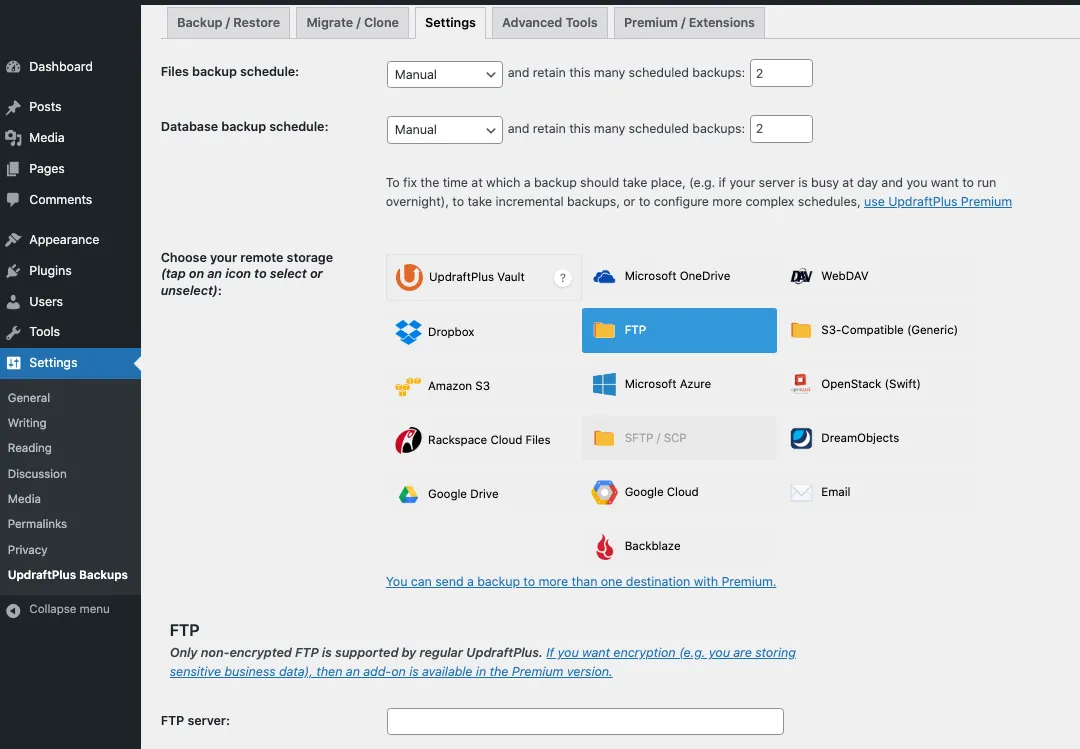Click the Collapse menu arrow icon

[13, 611]
